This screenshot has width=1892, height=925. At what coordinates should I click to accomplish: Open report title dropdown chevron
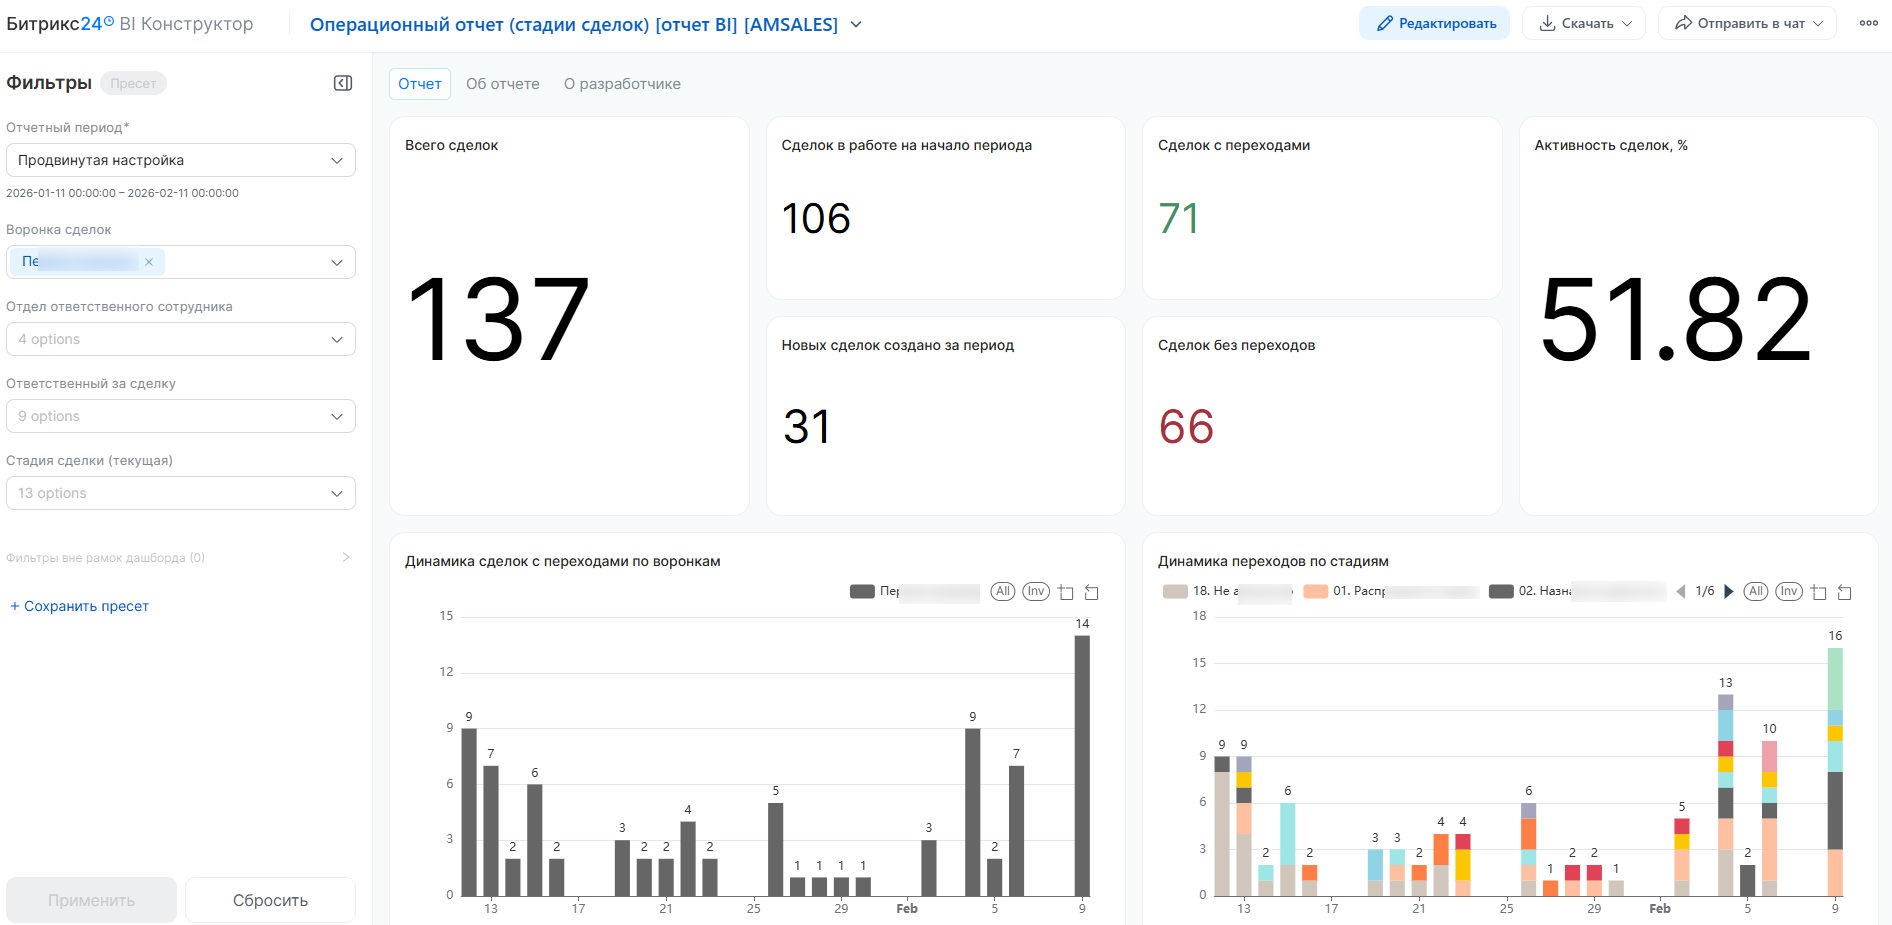click(x=856, y=24)
